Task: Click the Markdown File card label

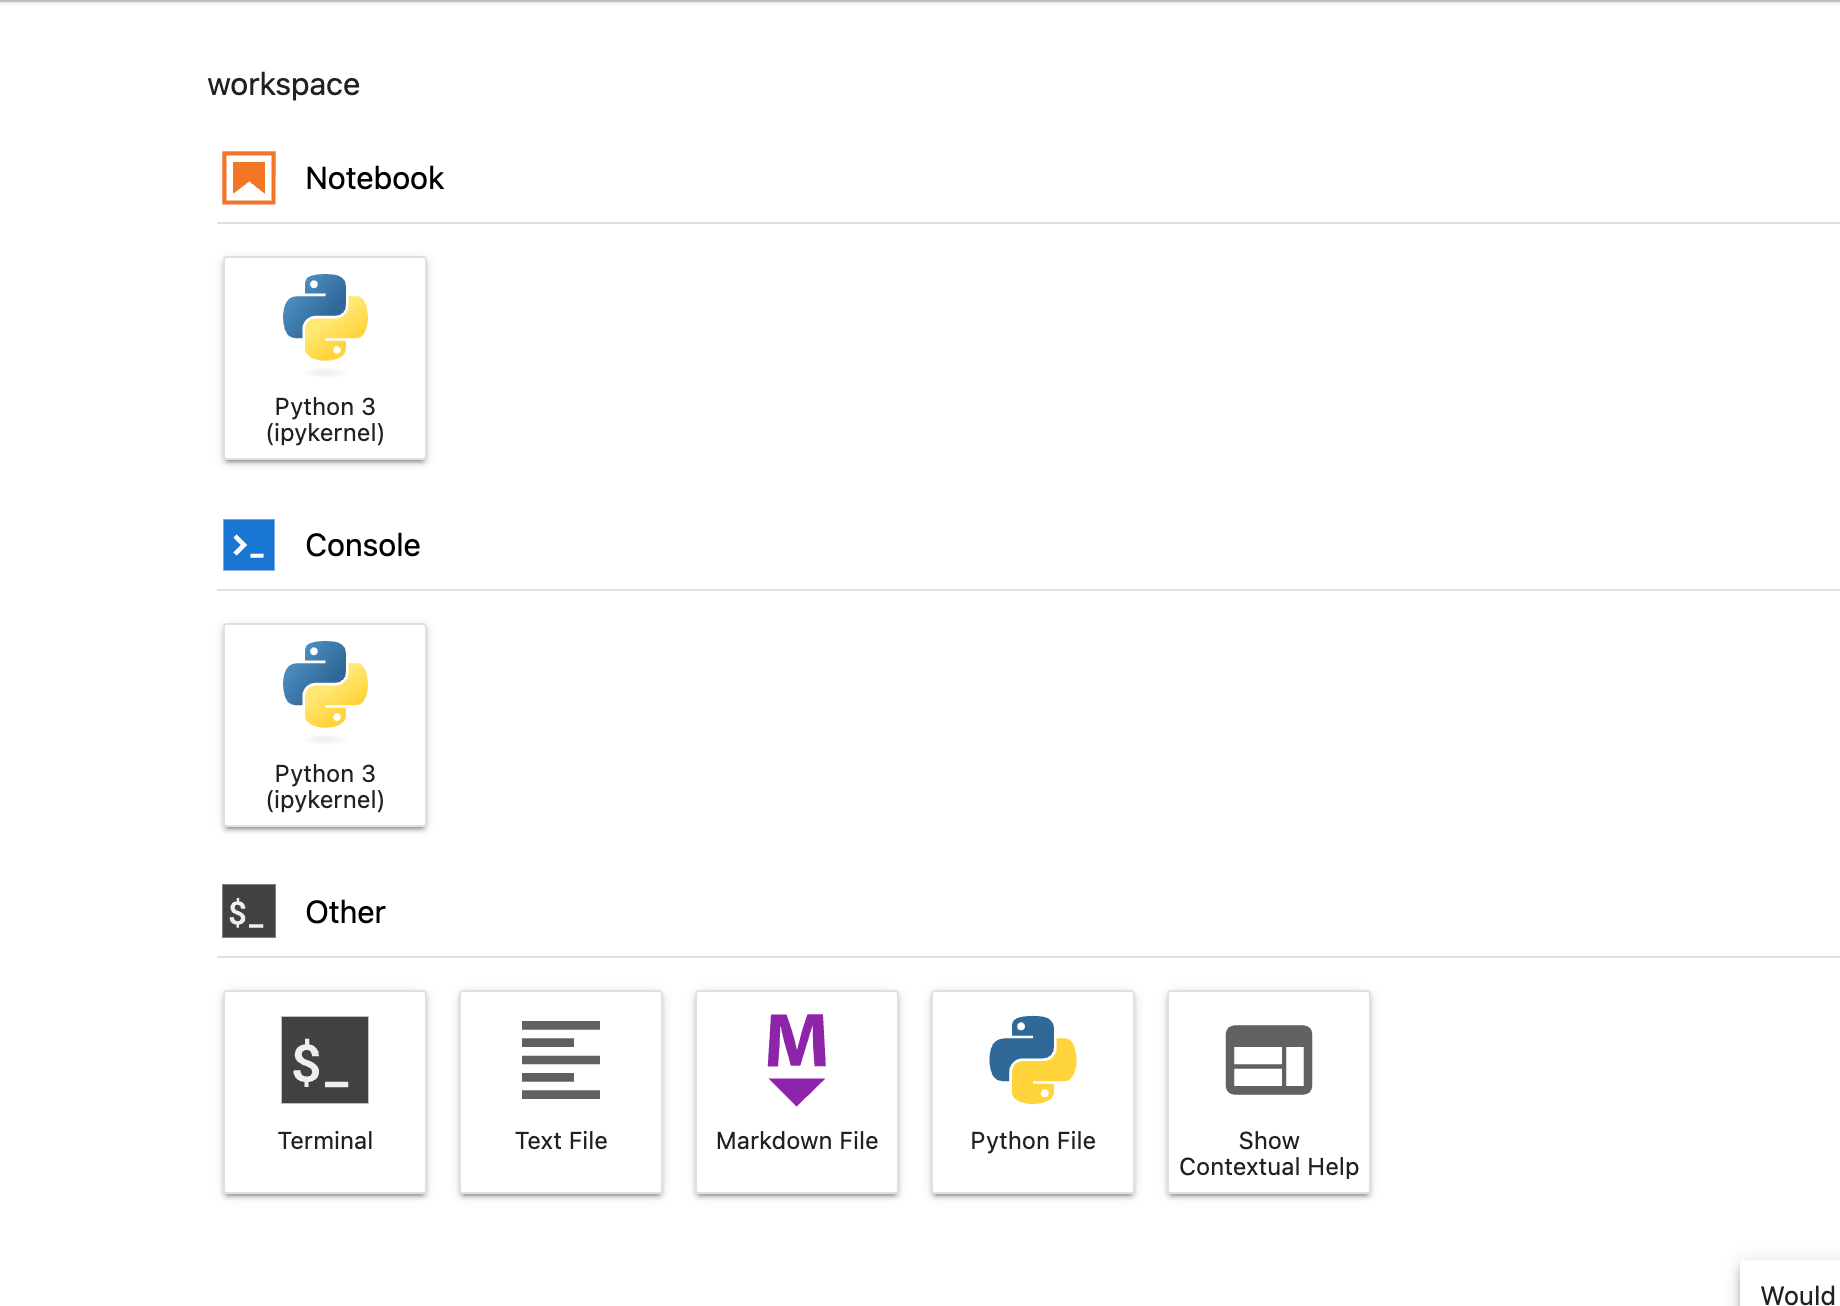Action: pos(797,1141)
